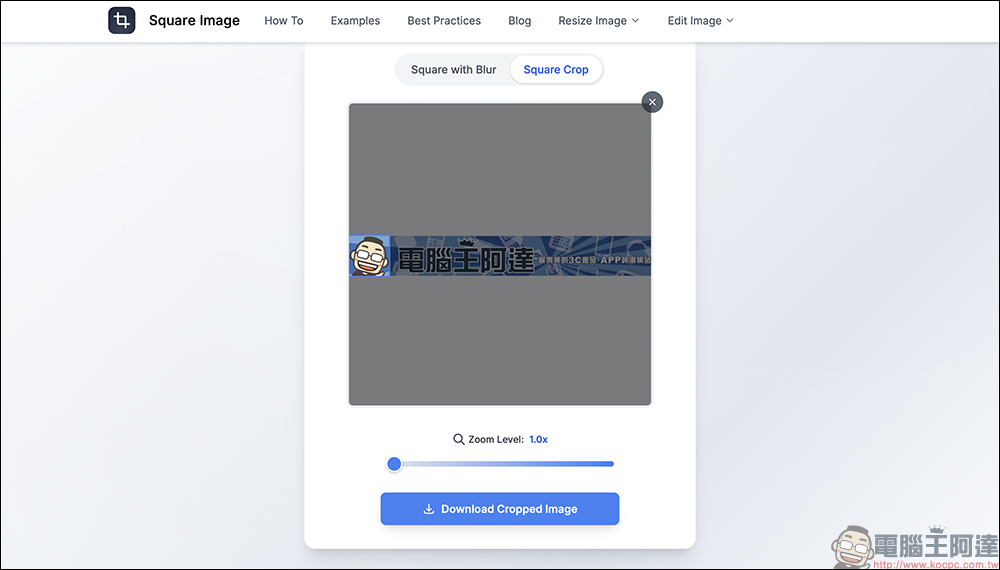Select the Square Crop tab
Viewport: 1000px width, 570px height.
(x=556, y=69)
